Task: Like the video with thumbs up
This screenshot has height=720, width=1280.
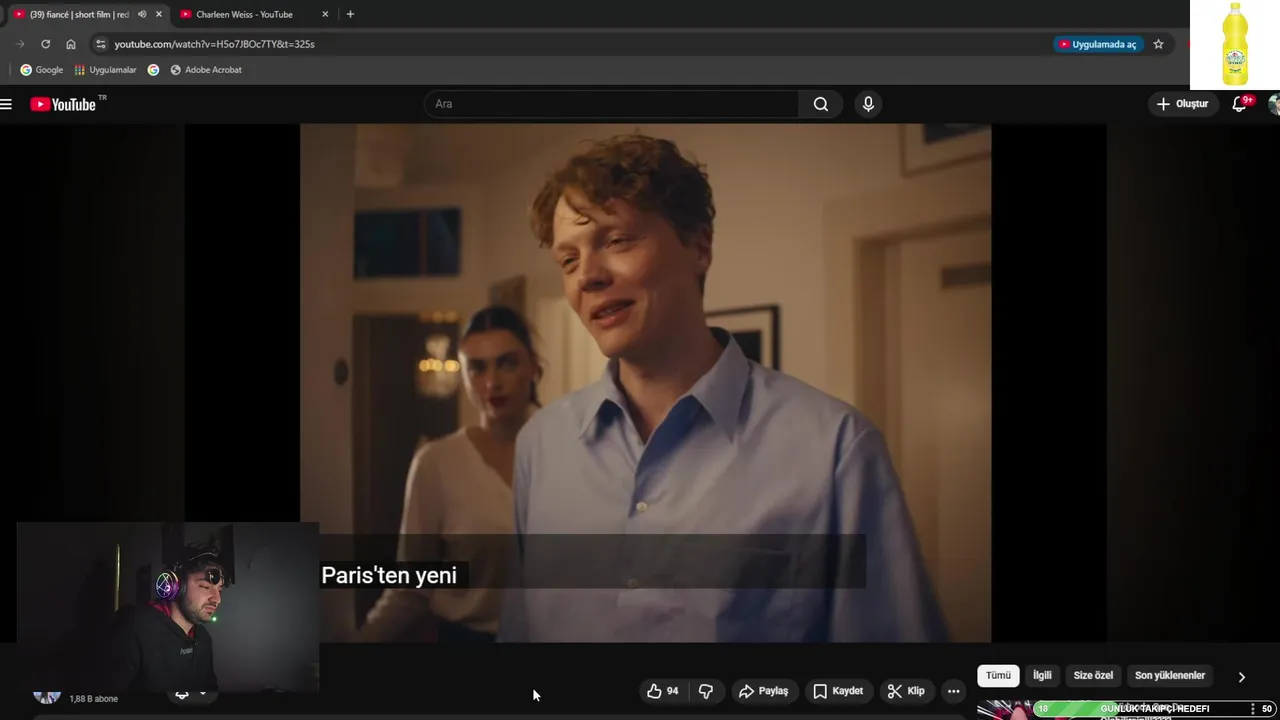Action: (663, 691)
